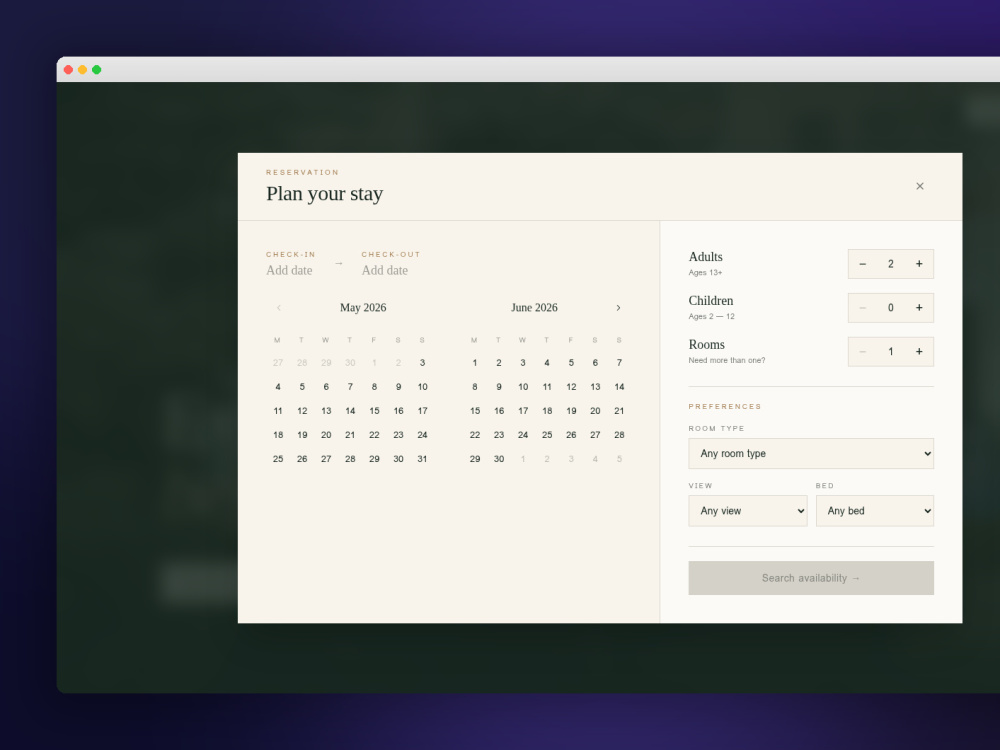Choose June 21 in the calendar
The width and height of the screenshot is (1000, 750).
coord(619,411)
